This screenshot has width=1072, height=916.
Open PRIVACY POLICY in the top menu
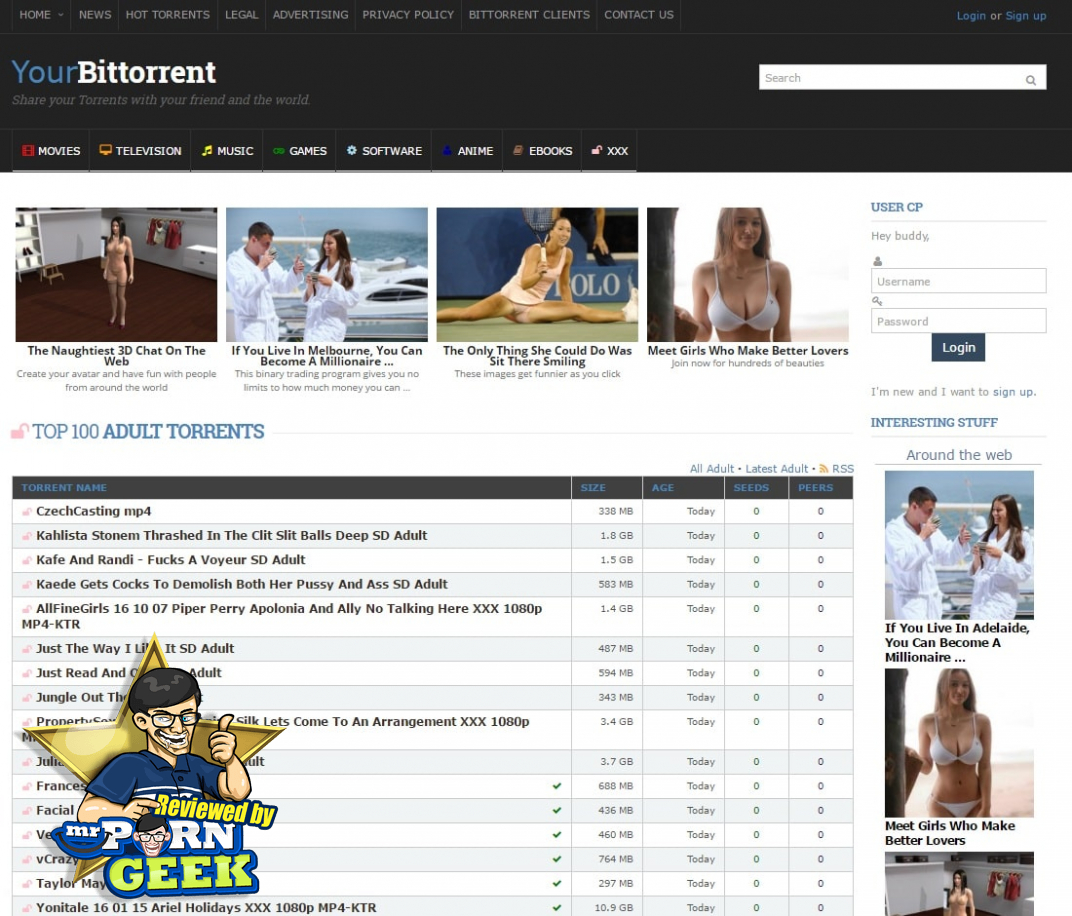pyautogui.click(x=408, y=15)
